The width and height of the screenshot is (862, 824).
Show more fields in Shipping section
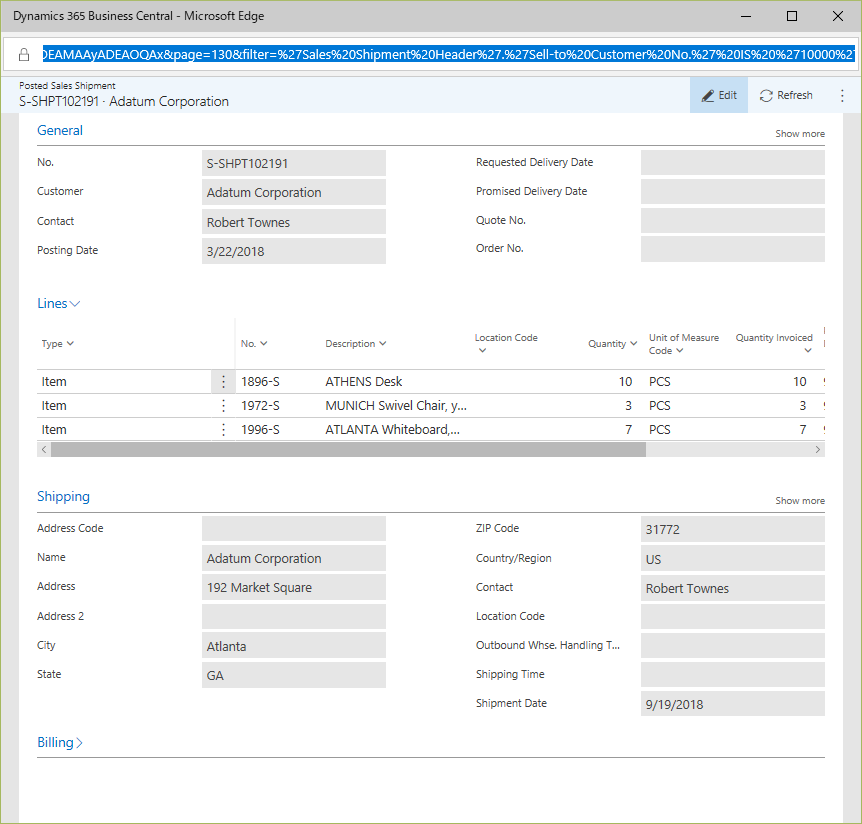click(x=800, y=501)
